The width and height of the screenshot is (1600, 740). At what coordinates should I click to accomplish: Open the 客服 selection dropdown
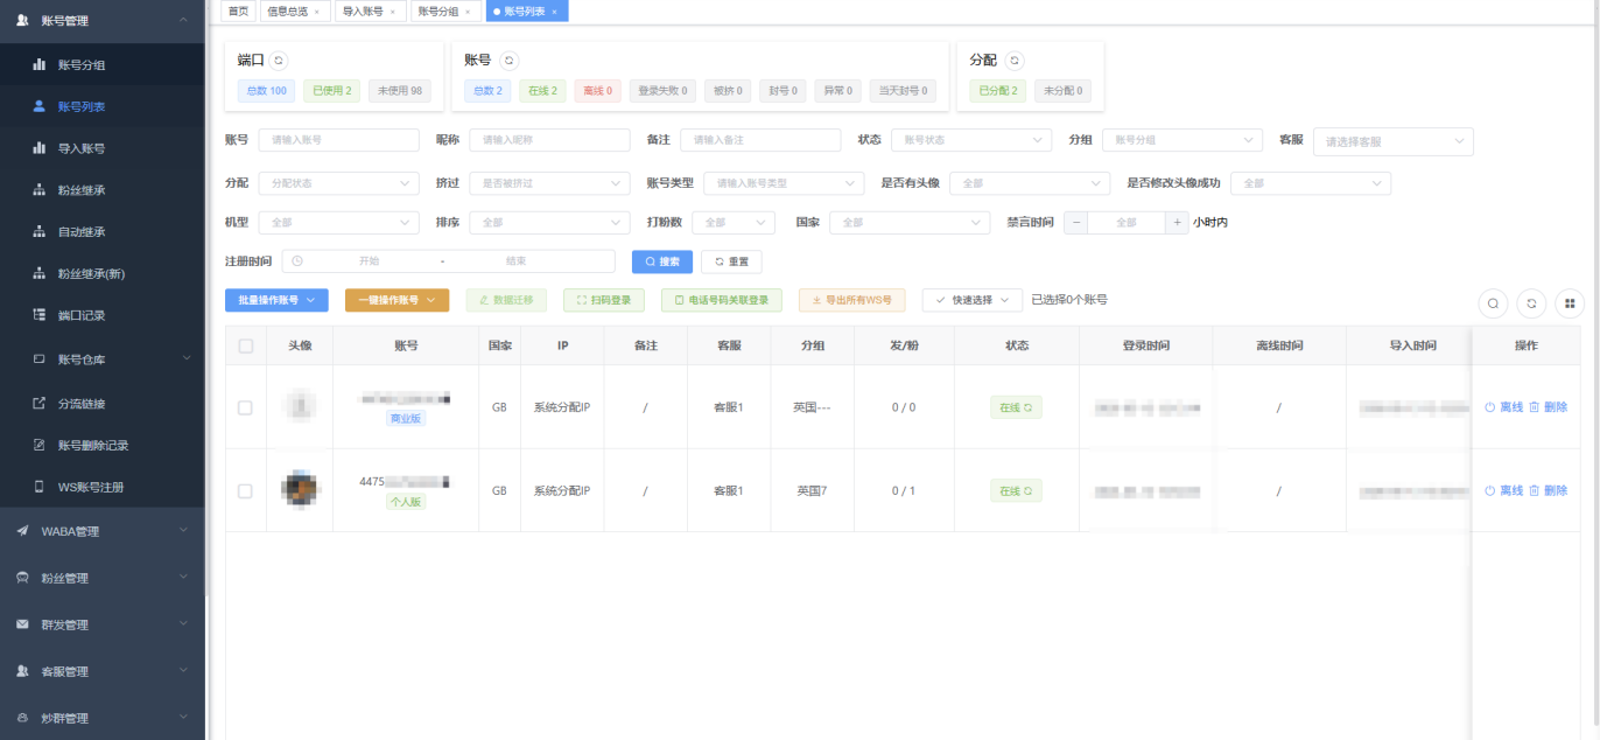pyautogui.click(x=1393, y=142)
